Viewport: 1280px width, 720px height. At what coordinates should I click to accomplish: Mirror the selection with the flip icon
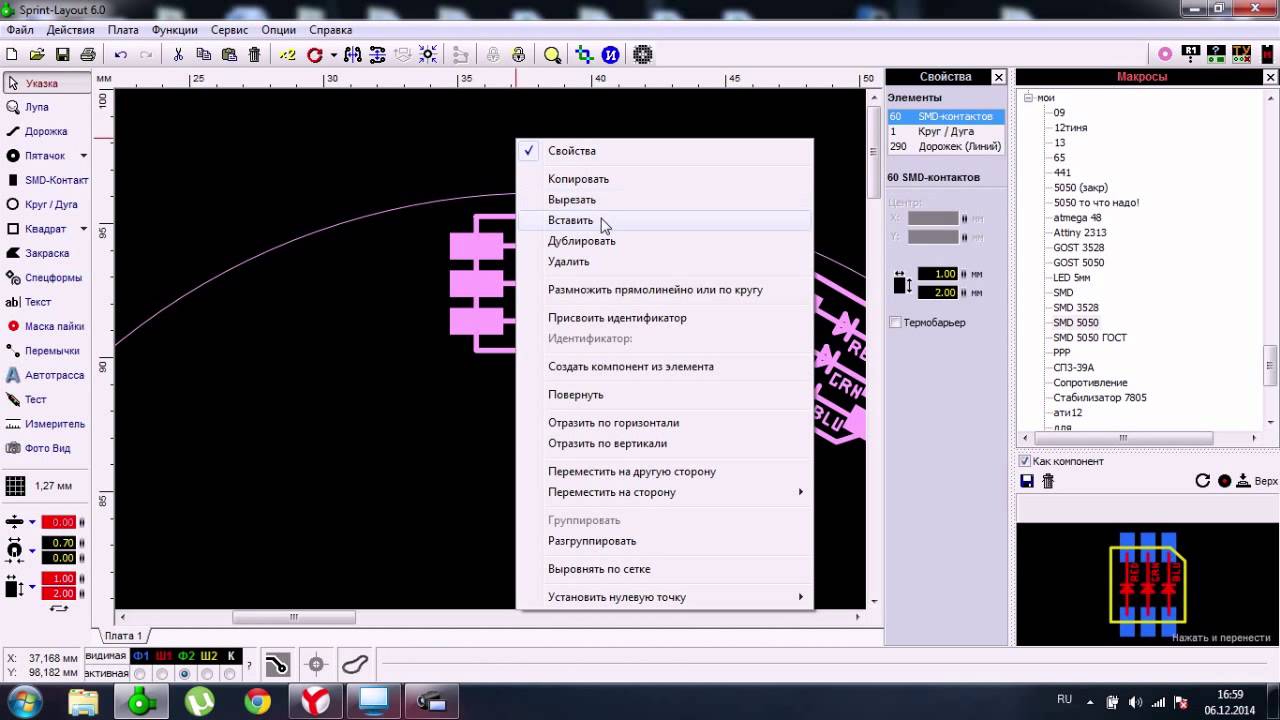point(352,55)
